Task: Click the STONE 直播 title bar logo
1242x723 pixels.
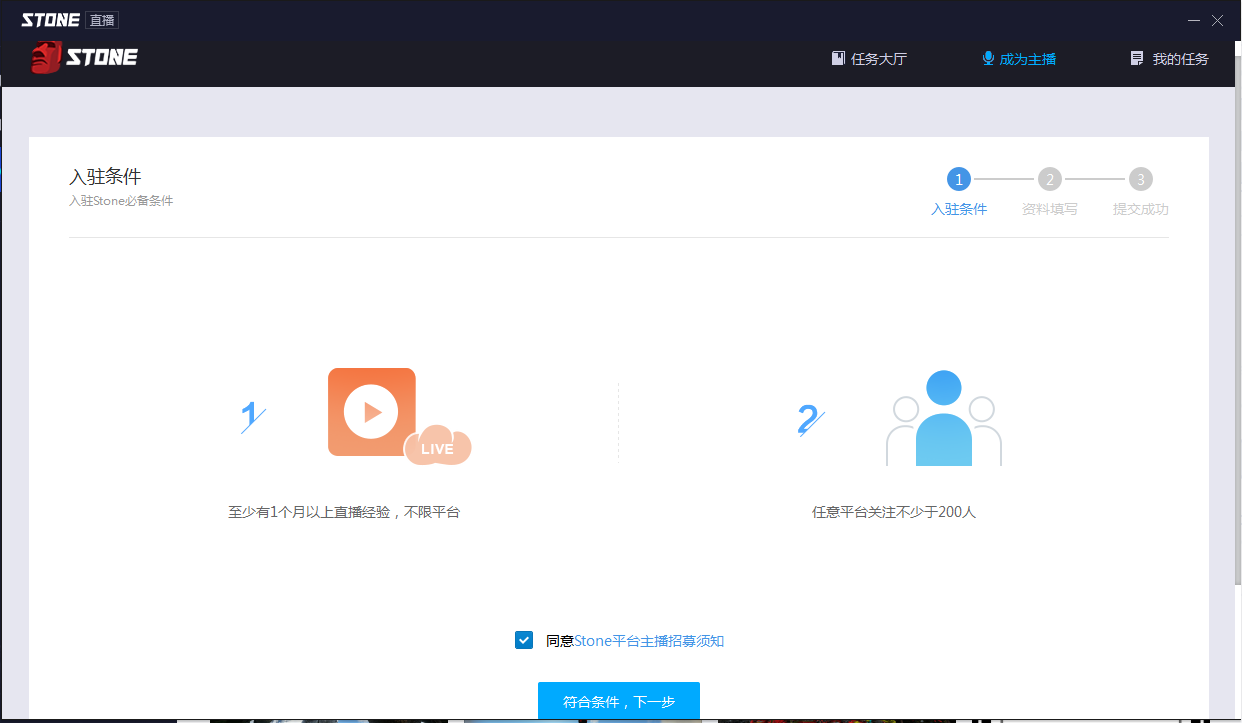Action: point(69,20)
